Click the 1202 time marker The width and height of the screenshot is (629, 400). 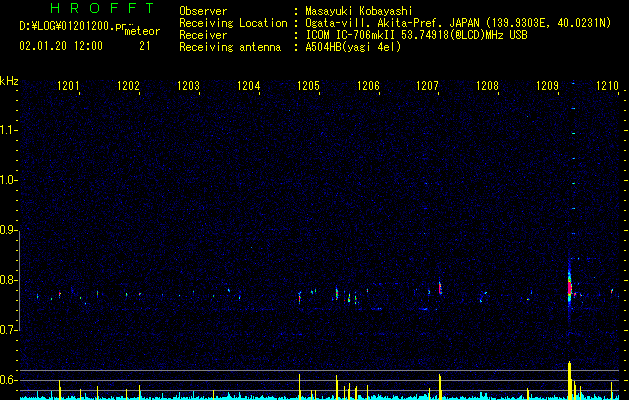tap(128, 86)
